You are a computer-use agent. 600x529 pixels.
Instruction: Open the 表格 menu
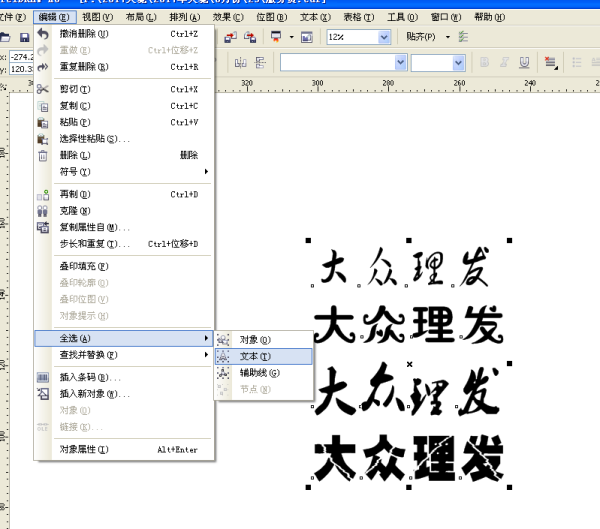[359, 17]
